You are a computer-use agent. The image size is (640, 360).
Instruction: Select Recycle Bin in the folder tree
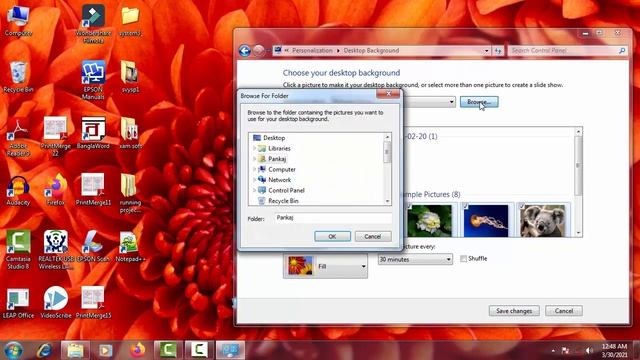283,201
